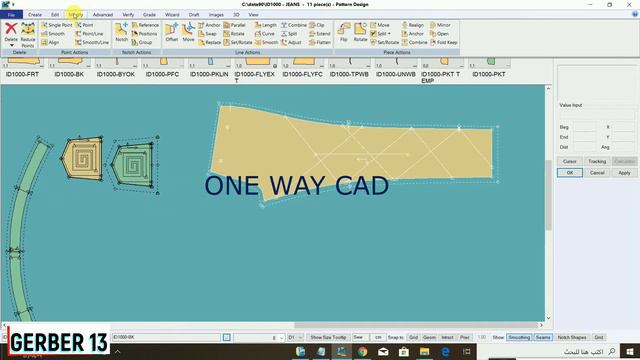Viewport: 640px width, 360px height.
Task: Select the Delete tool with red X
Action: 11,32
